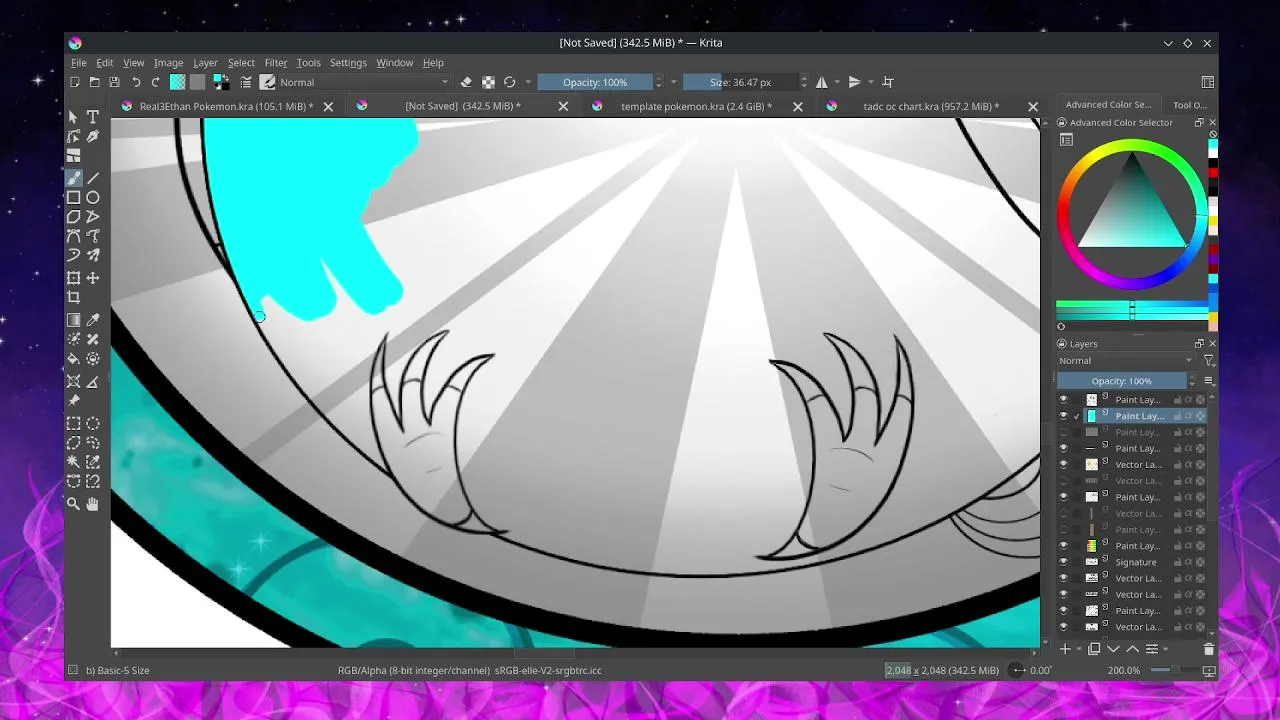
Task: Select the Elliptical Selection tool
Action: 93,423
